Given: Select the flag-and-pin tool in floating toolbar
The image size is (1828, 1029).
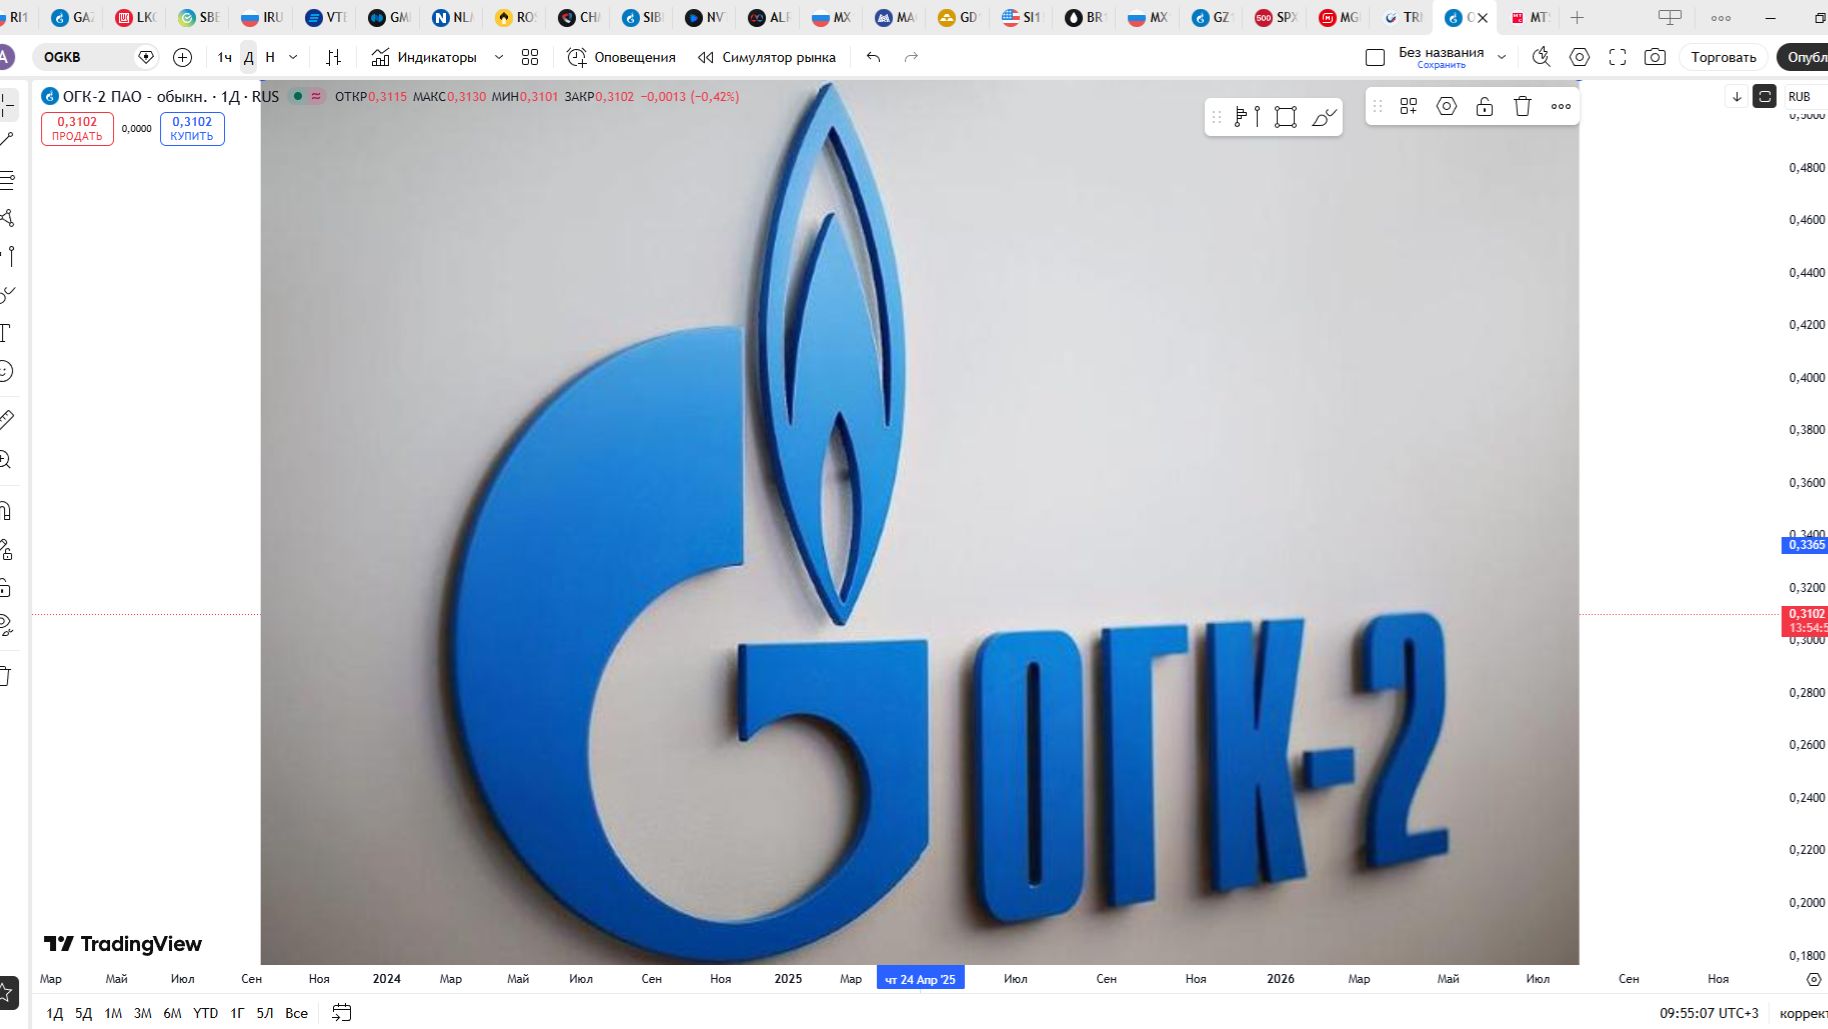Looking at the screenshot, I should [x=1247, y=117].
